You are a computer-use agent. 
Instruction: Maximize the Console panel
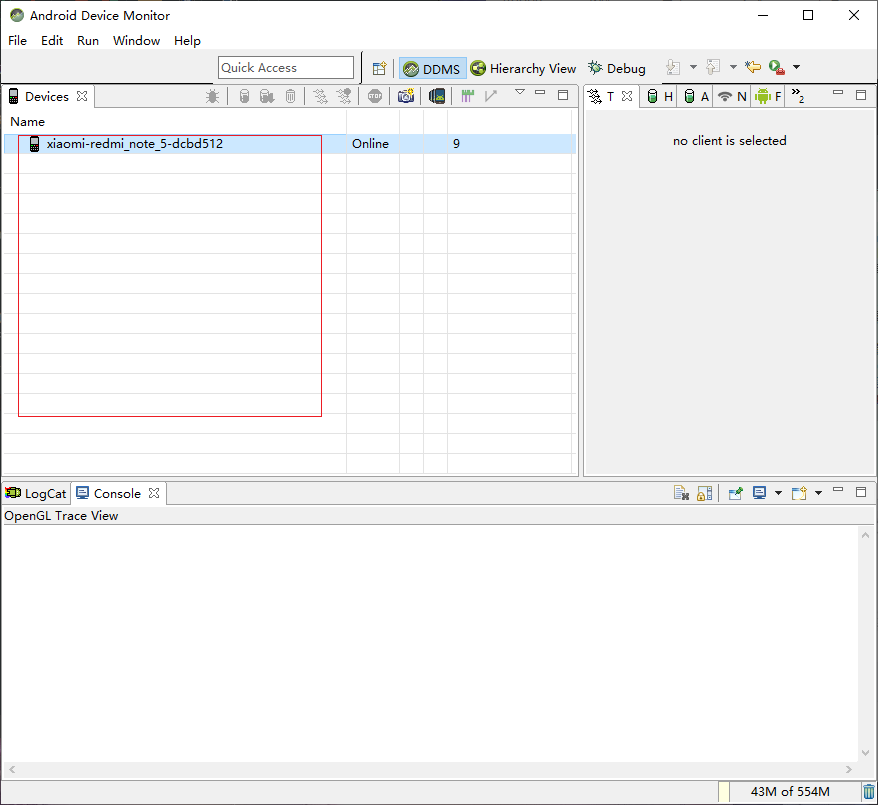[861, 492]
